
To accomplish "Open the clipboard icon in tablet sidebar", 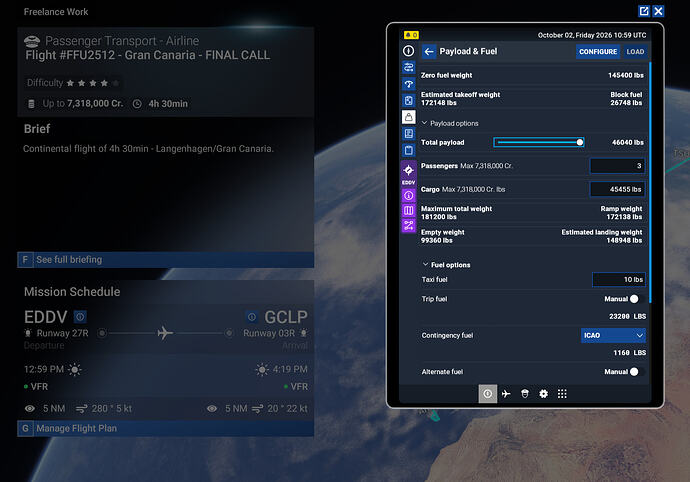I will [x=408, y=151].
